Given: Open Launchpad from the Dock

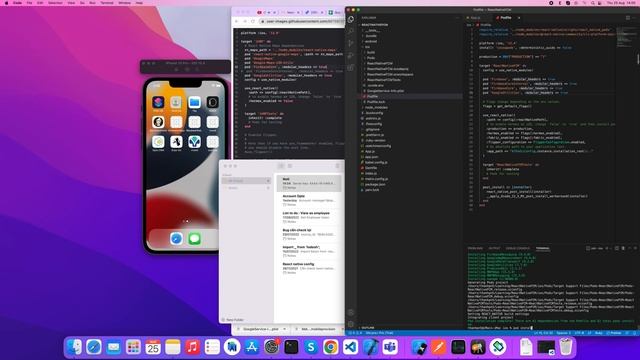Looking at the screenshot, I should (x=133, y=347).
